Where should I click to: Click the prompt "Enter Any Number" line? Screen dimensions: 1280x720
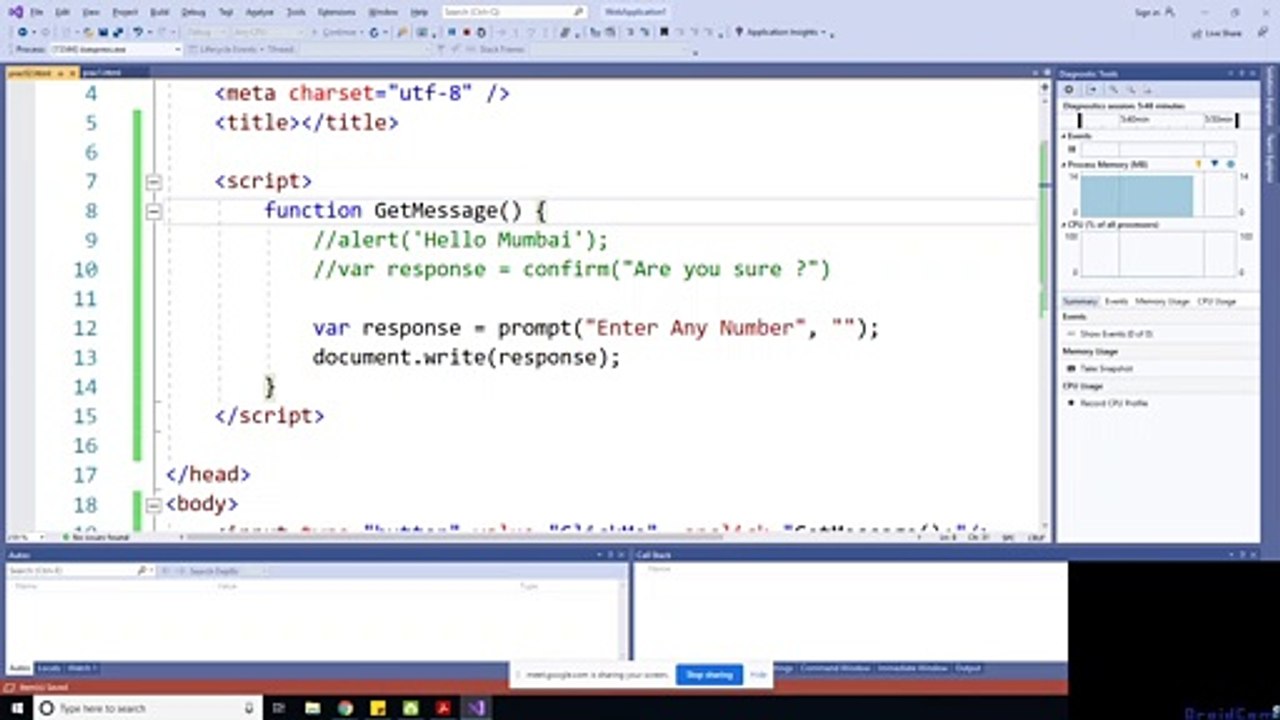[x=595, y=328]
